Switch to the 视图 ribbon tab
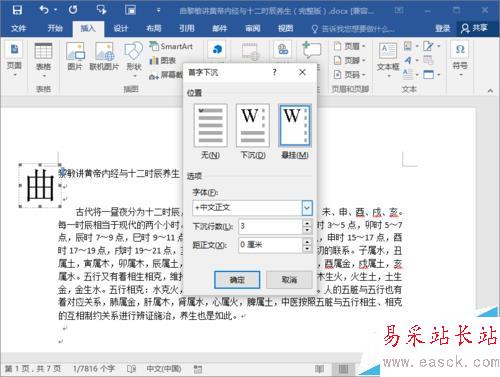The width and height of the screenshot is (500, 377). 286,28
